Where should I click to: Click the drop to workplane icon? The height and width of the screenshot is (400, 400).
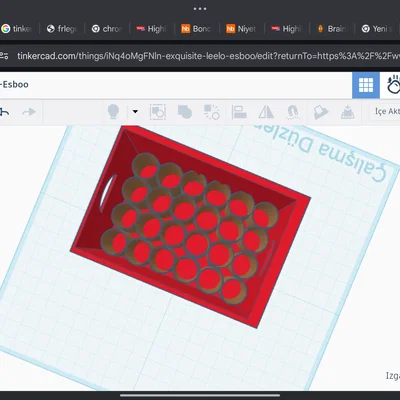348,112
